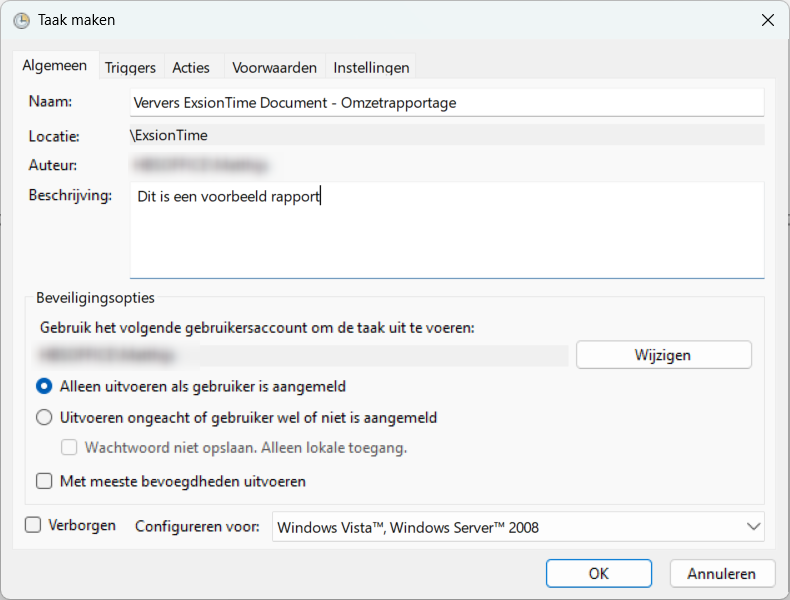Toggle the Verborgen checkbox
Screen dimensions: 790x600
pyautogui.click(x=33, y=525)
